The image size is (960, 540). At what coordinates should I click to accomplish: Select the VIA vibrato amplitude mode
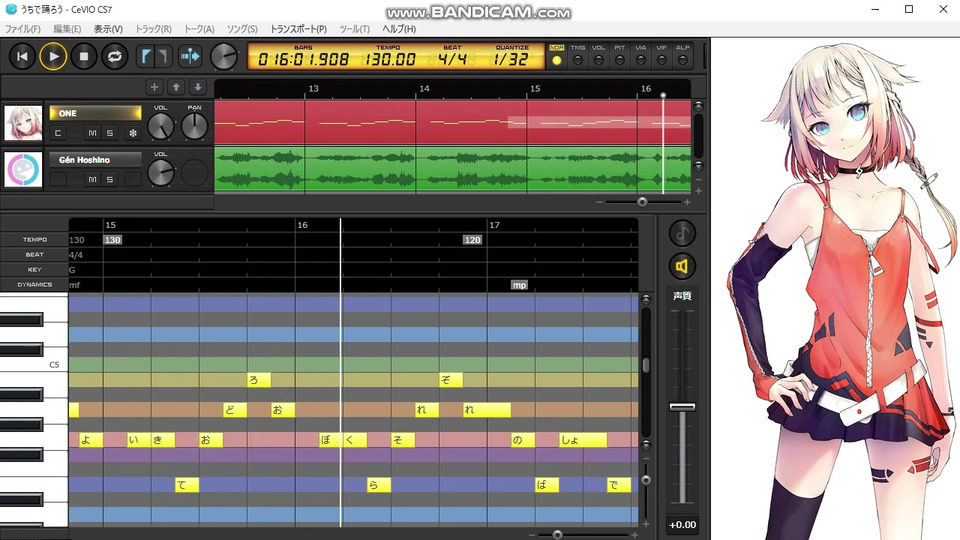[x=640, y=55]
